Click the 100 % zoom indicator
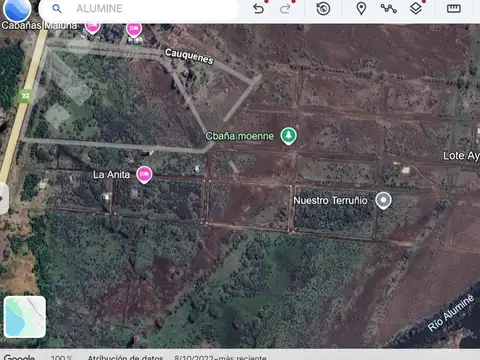Image resolution: width=480 pixels, height=360 pixels. [61, 357]
